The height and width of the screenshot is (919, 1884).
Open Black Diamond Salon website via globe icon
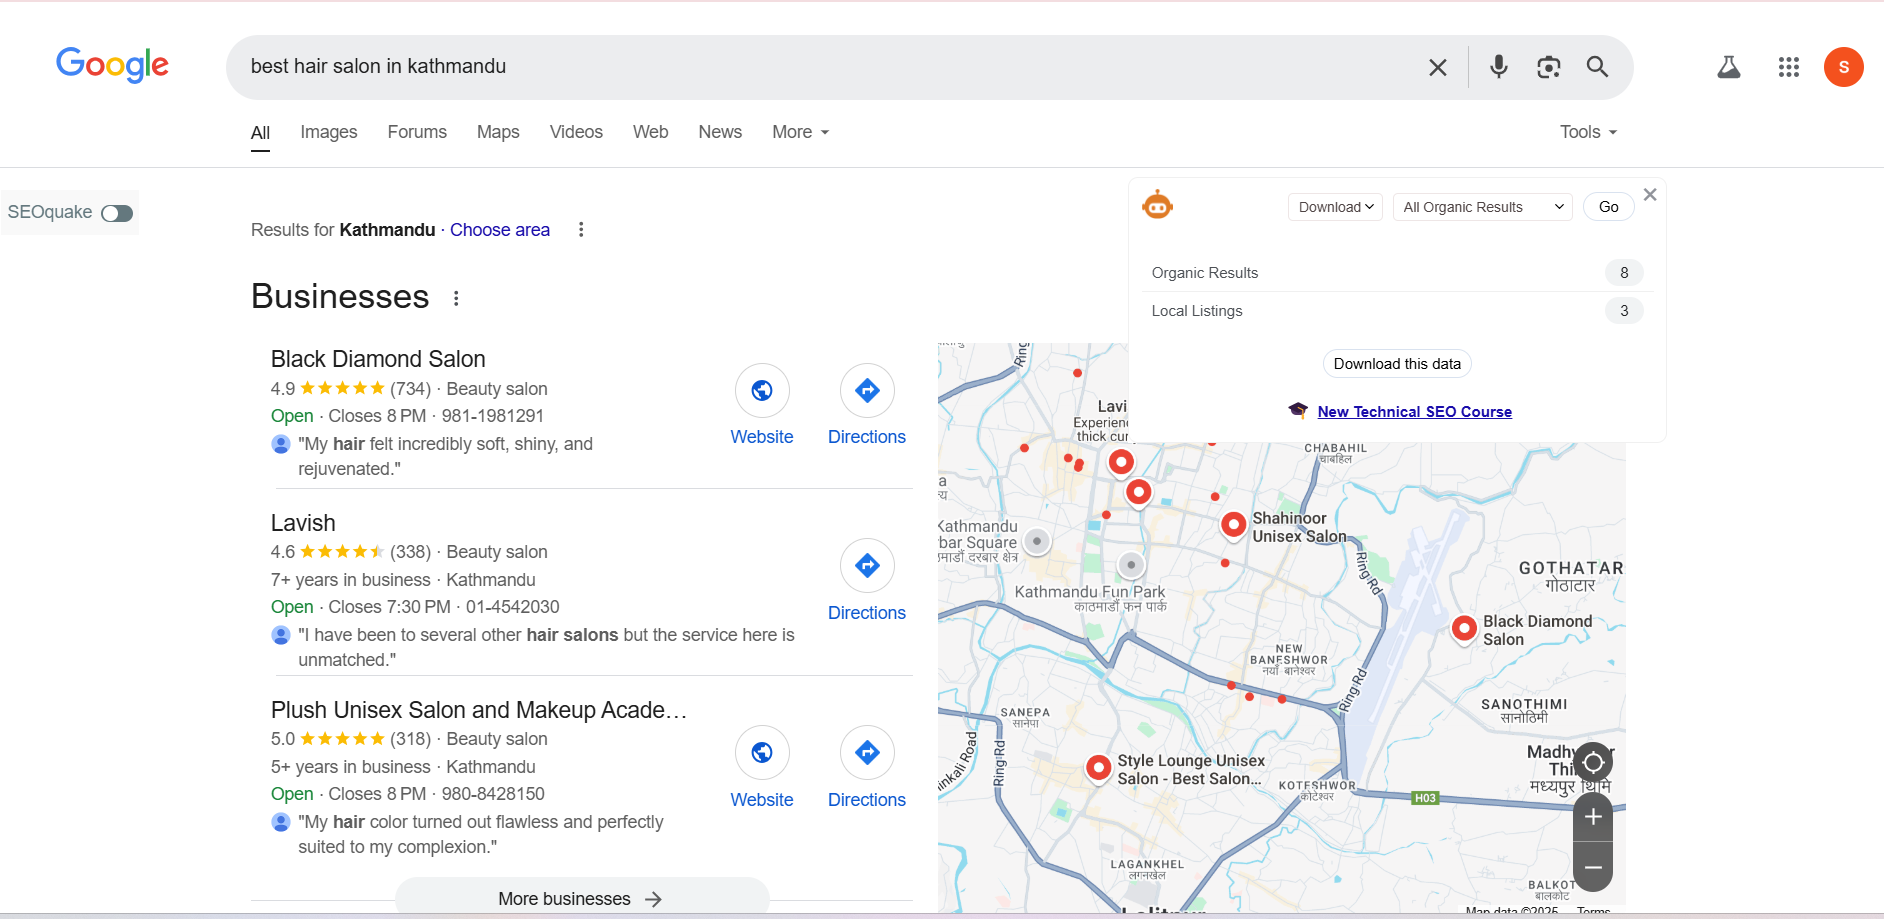pyautogui.click(x=761, y=390)
